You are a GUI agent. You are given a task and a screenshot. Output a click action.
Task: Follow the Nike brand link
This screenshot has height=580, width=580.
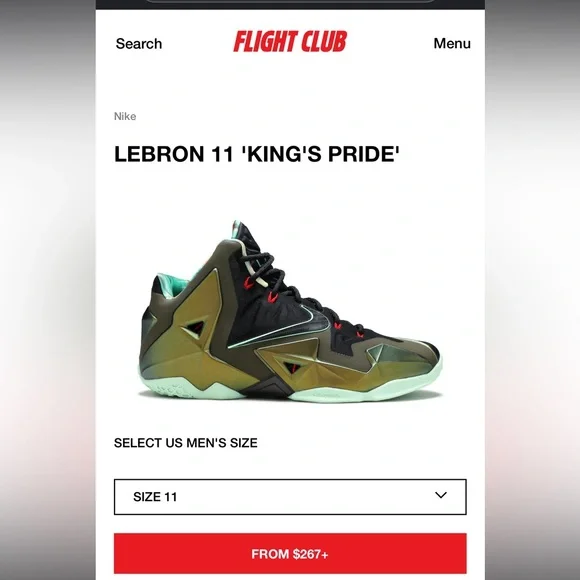click(x=125, y=116)
